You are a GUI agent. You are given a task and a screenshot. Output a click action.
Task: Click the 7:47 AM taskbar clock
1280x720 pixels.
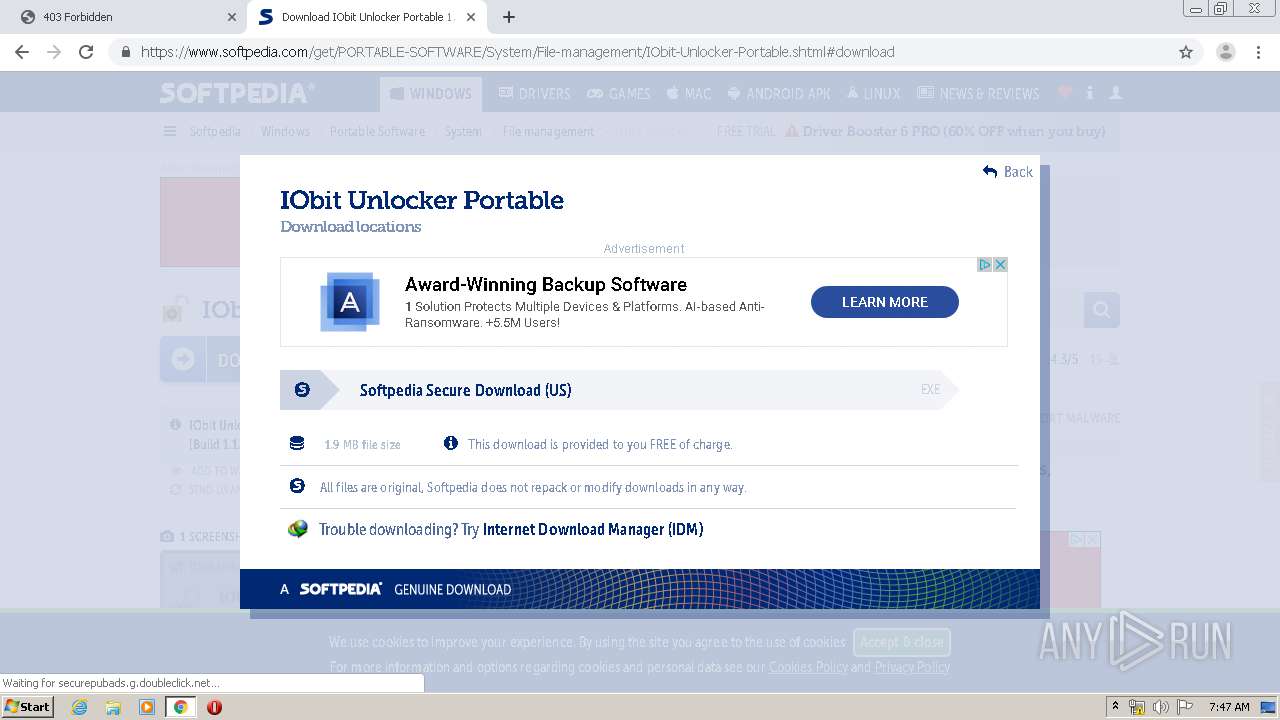[x=1229, y=707]
